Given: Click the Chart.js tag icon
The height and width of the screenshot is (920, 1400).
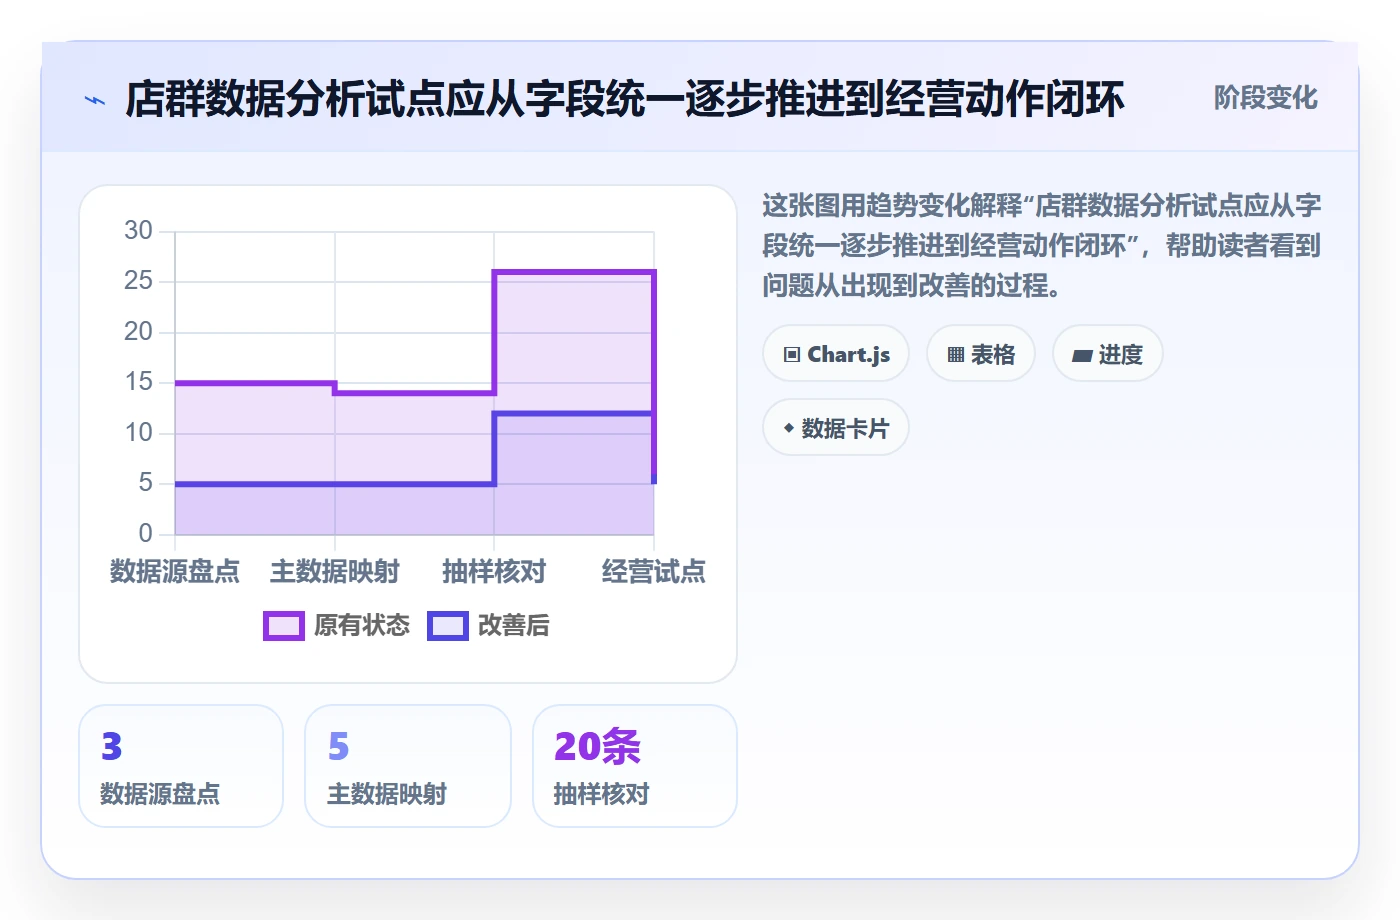Looking at the screenshot, I should tap(792, 355).
